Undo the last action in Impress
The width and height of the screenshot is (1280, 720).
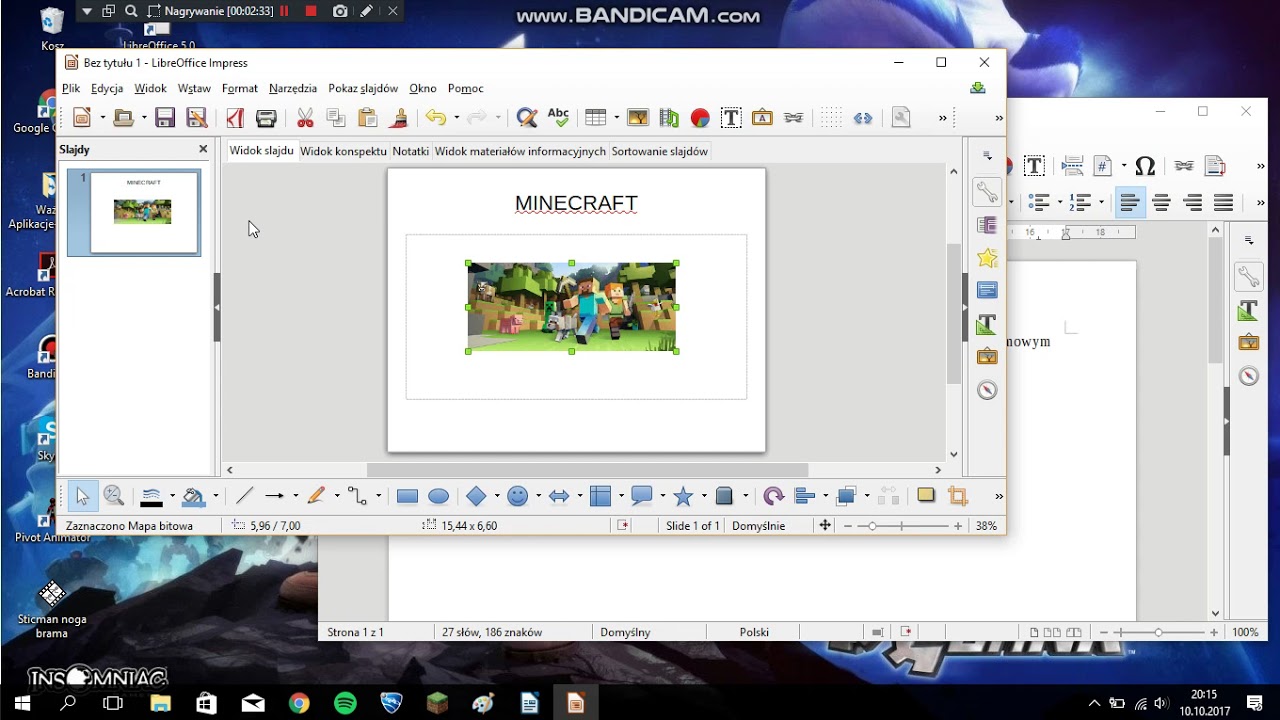(435, 118)
